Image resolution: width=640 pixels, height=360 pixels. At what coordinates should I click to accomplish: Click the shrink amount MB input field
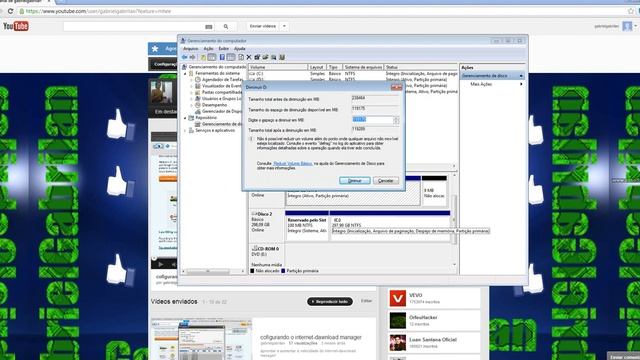pyautogui.click(x=372, y=120)
